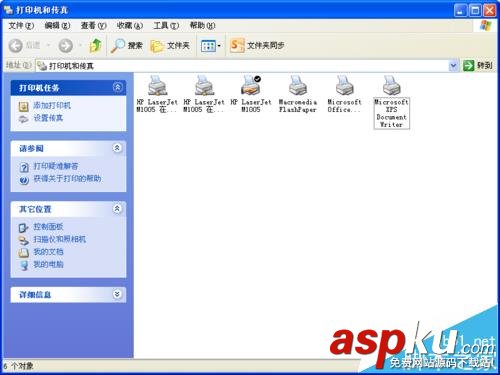Screen dimensions: 500x375
Task: Toggle the Folders (文件夹) pane button
Action: 170,46
